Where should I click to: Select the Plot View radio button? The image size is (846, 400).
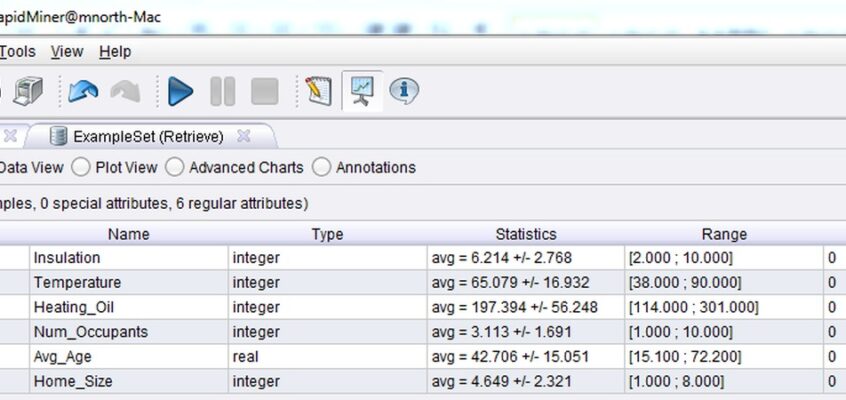pos(80,167)
